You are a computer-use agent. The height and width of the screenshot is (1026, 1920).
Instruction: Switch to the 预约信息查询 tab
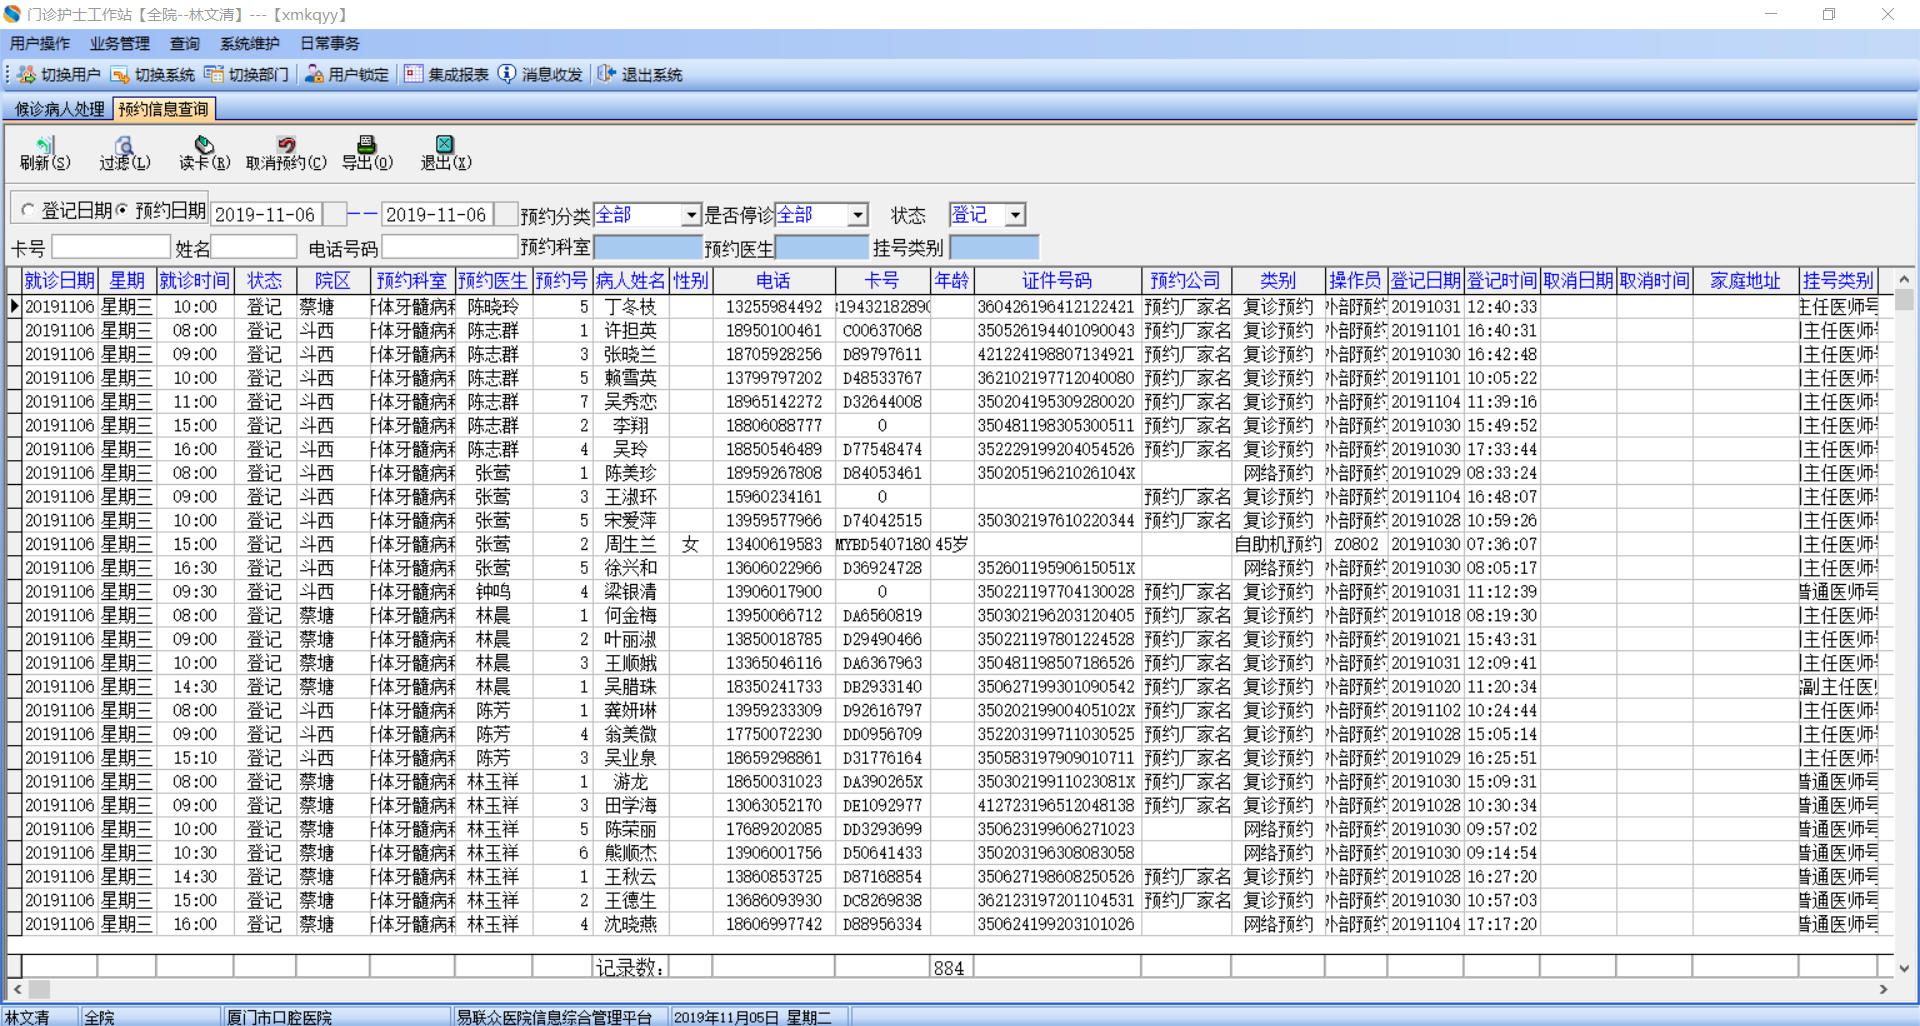click(164, 109)
